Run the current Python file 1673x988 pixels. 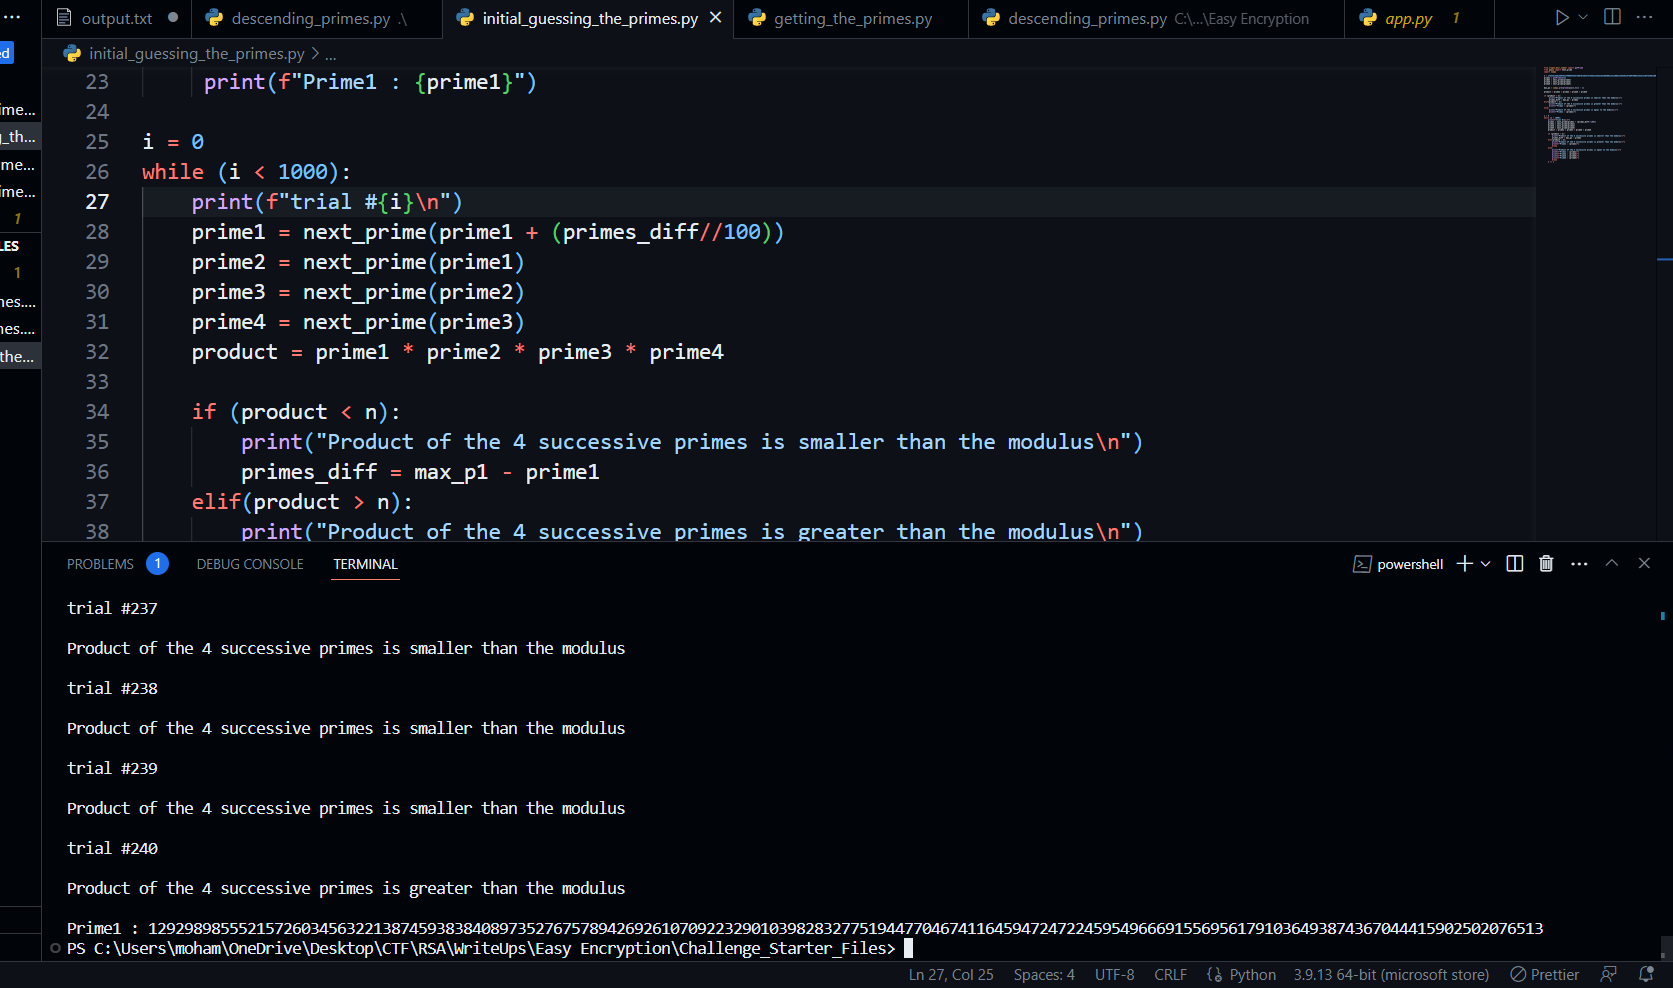(x=1561, y=17)
